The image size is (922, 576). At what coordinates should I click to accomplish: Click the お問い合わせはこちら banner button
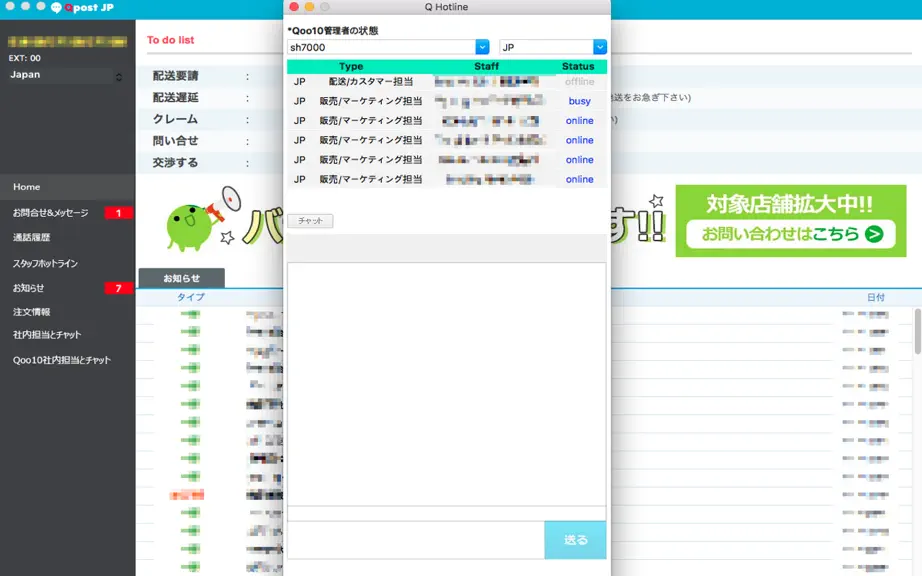point(790,234)
